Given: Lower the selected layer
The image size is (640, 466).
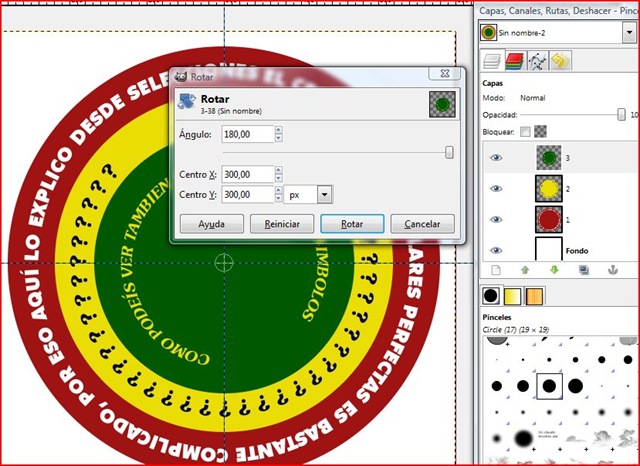Looking at the screenshot, I should point(554,270).
